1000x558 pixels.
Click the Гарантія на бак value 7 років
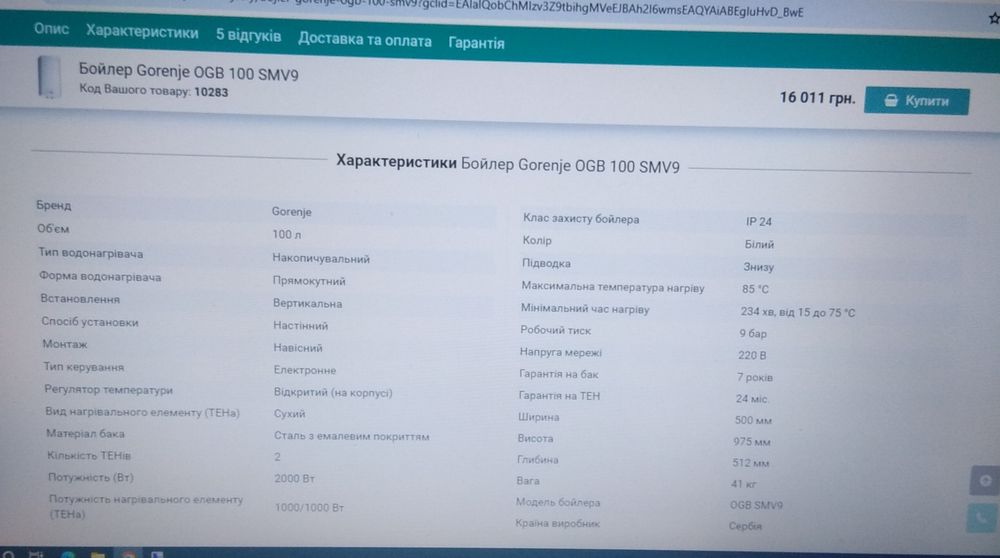[x=754, y=378]
